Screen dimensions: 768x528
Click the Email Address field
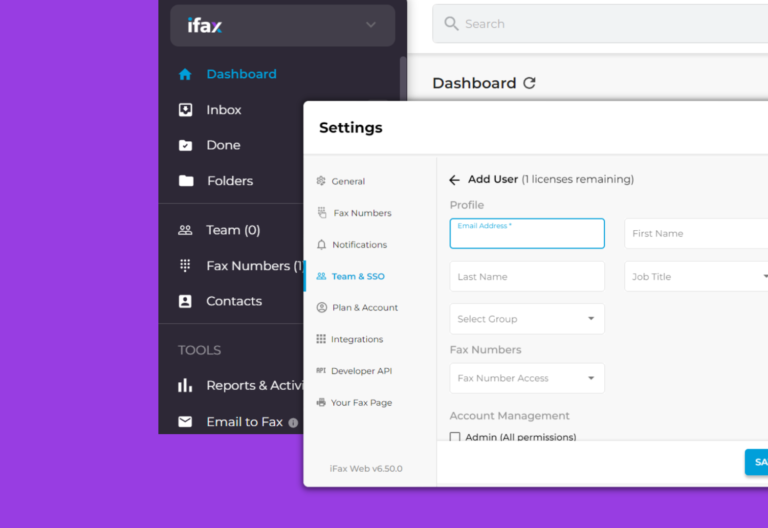coord(527,234)
